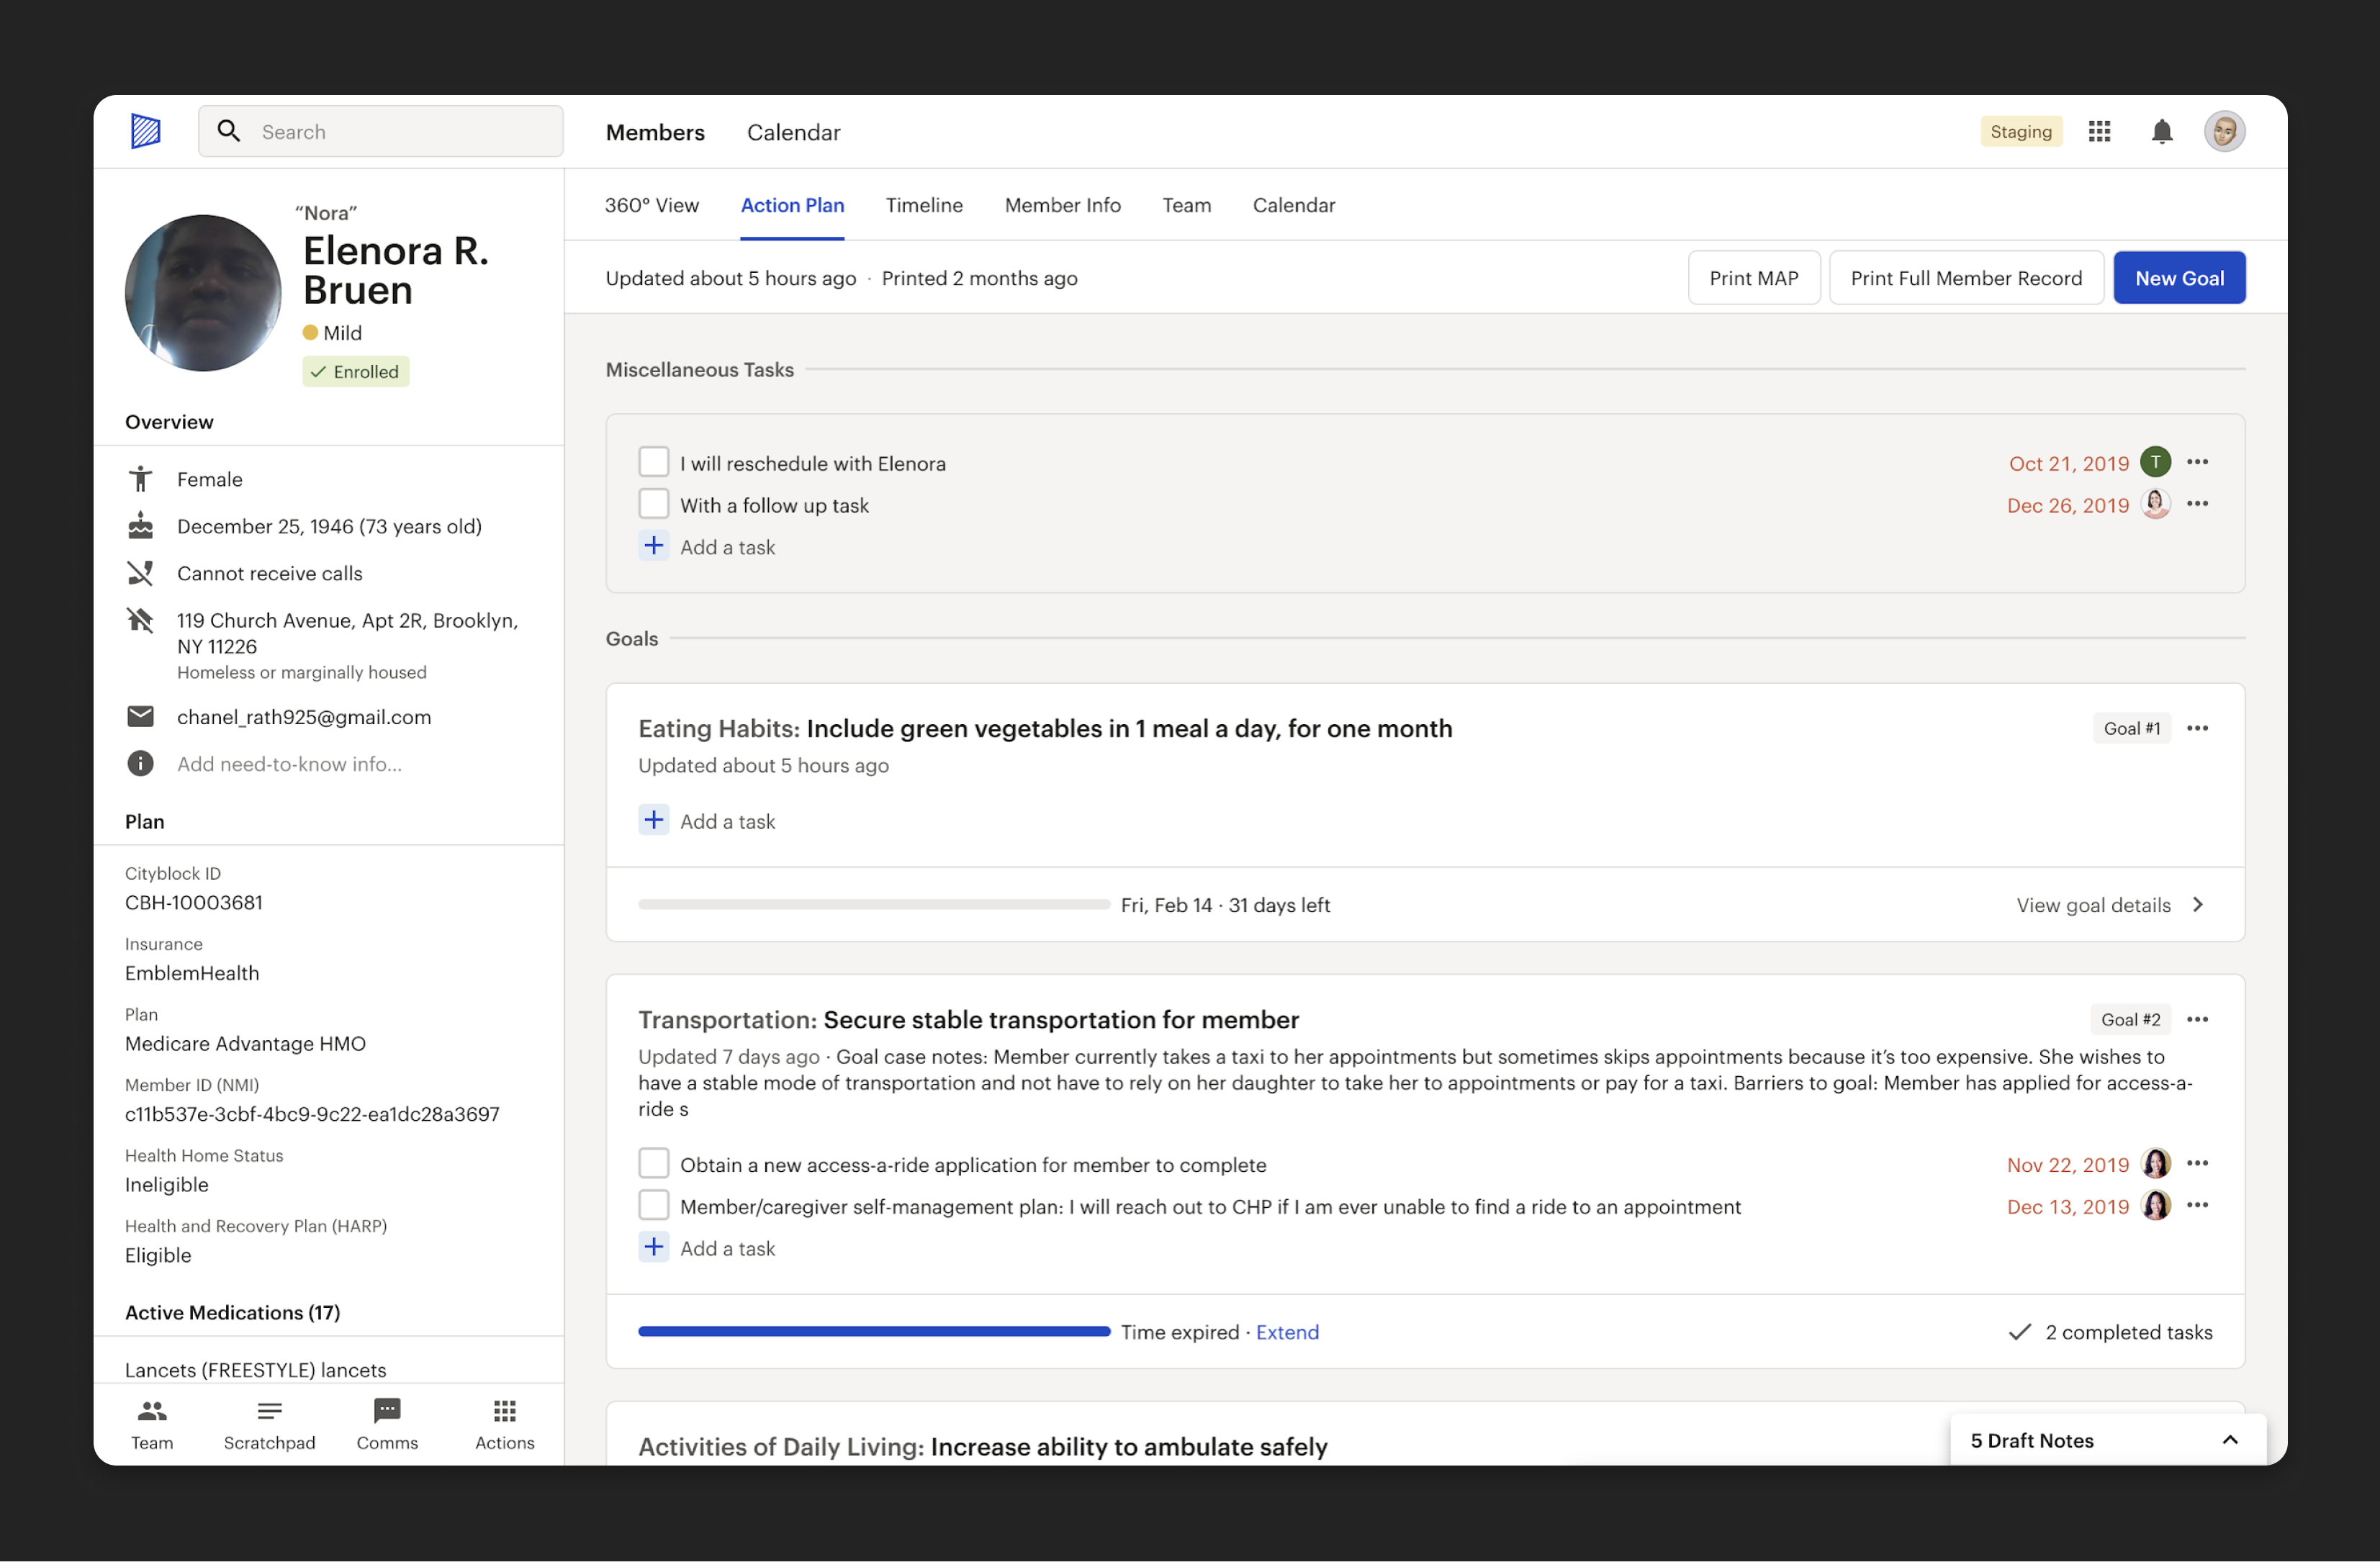Check 'With a follow up task' checkbox
The width and height of the screenshot is (2380, 1562).
654,504
